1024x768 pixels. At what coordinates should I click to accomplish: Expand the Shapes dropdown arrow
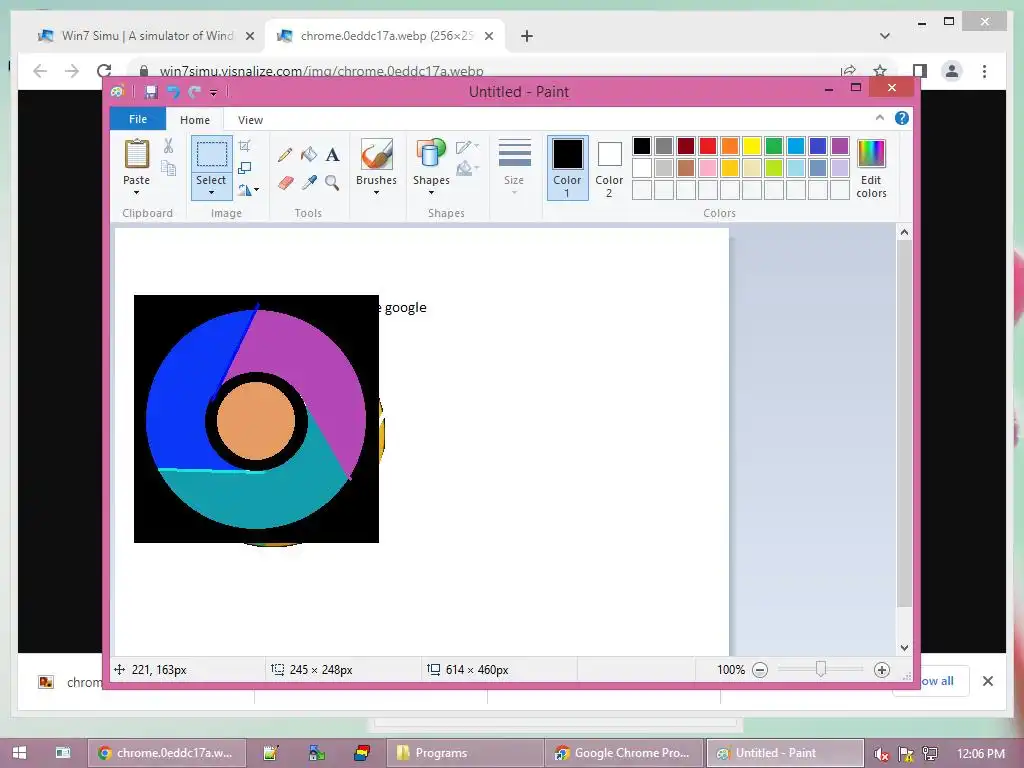pos(431,193)
